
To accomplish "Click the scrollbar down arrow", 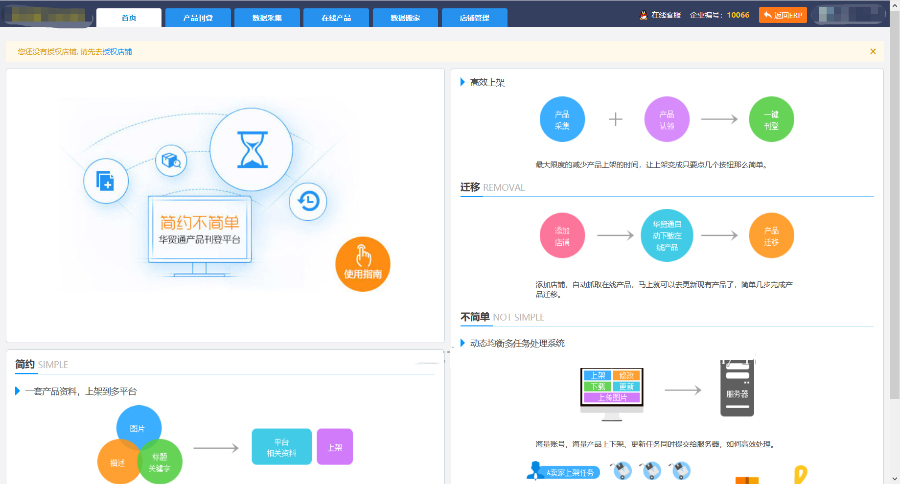I will coord(895,479).
